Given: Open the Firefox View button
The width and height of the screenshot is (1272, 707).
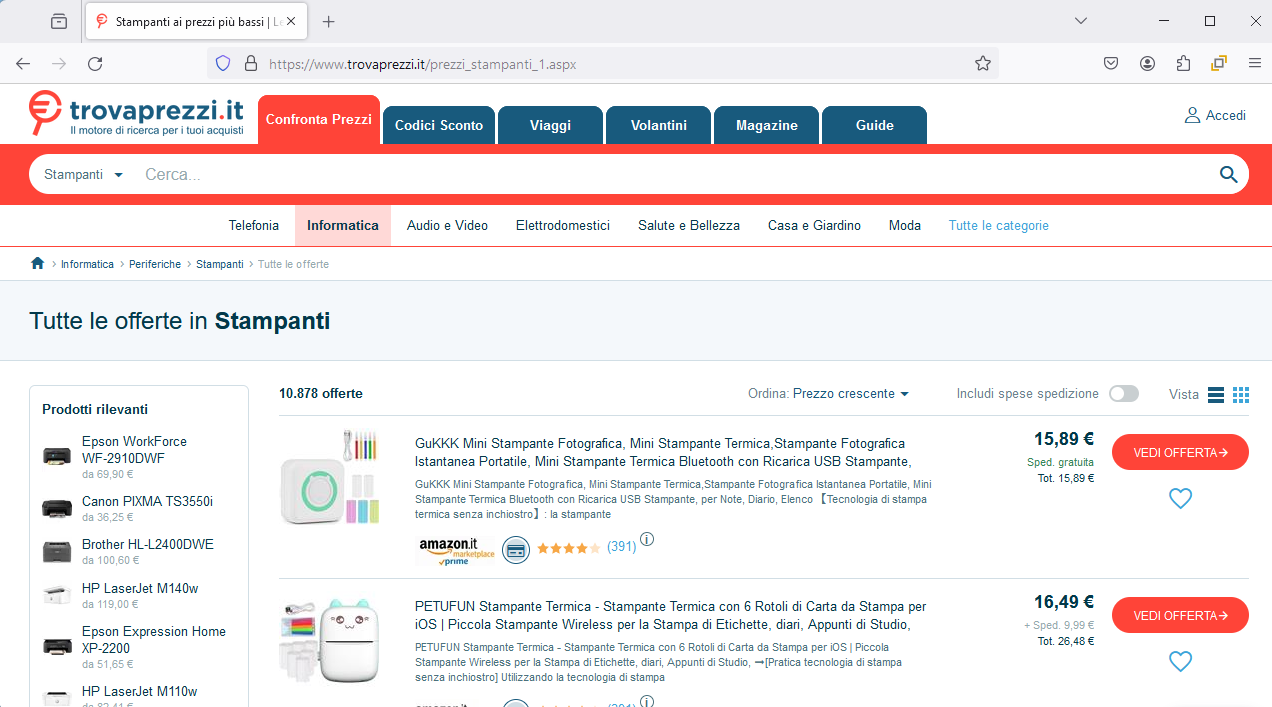Looking at the screenshot, I should (59, 21).
